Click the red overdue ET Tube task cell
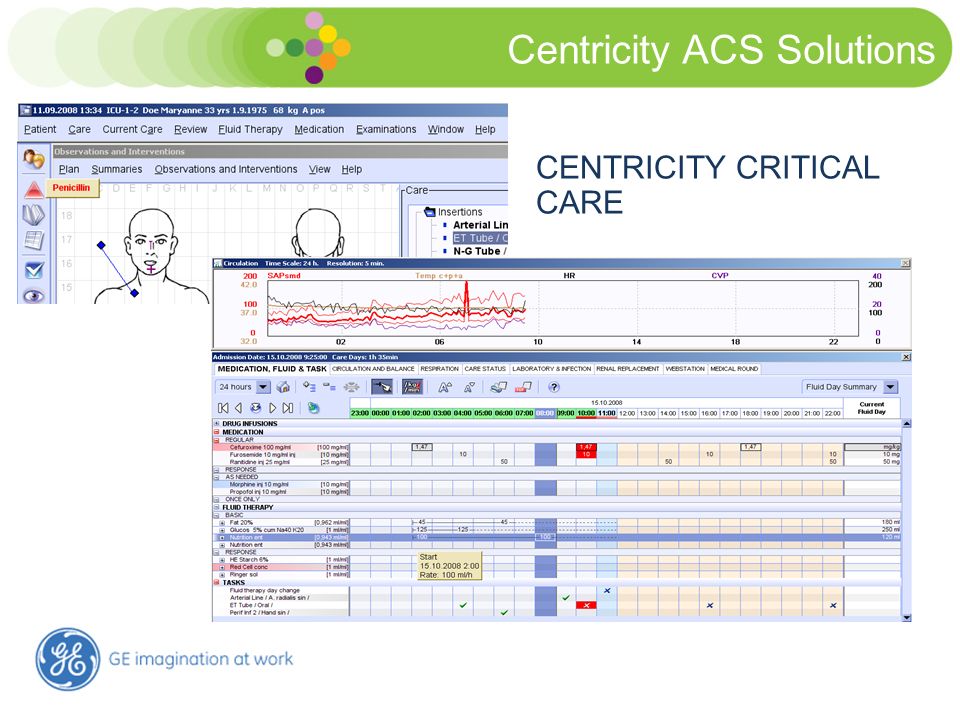Screen dimensions: 960x720 tap(587, 606)
